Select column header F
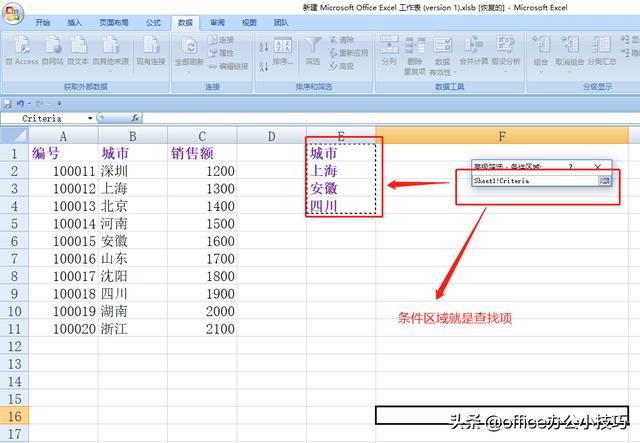640x443 pixels. pyautogui.click(x=502, y=136)
